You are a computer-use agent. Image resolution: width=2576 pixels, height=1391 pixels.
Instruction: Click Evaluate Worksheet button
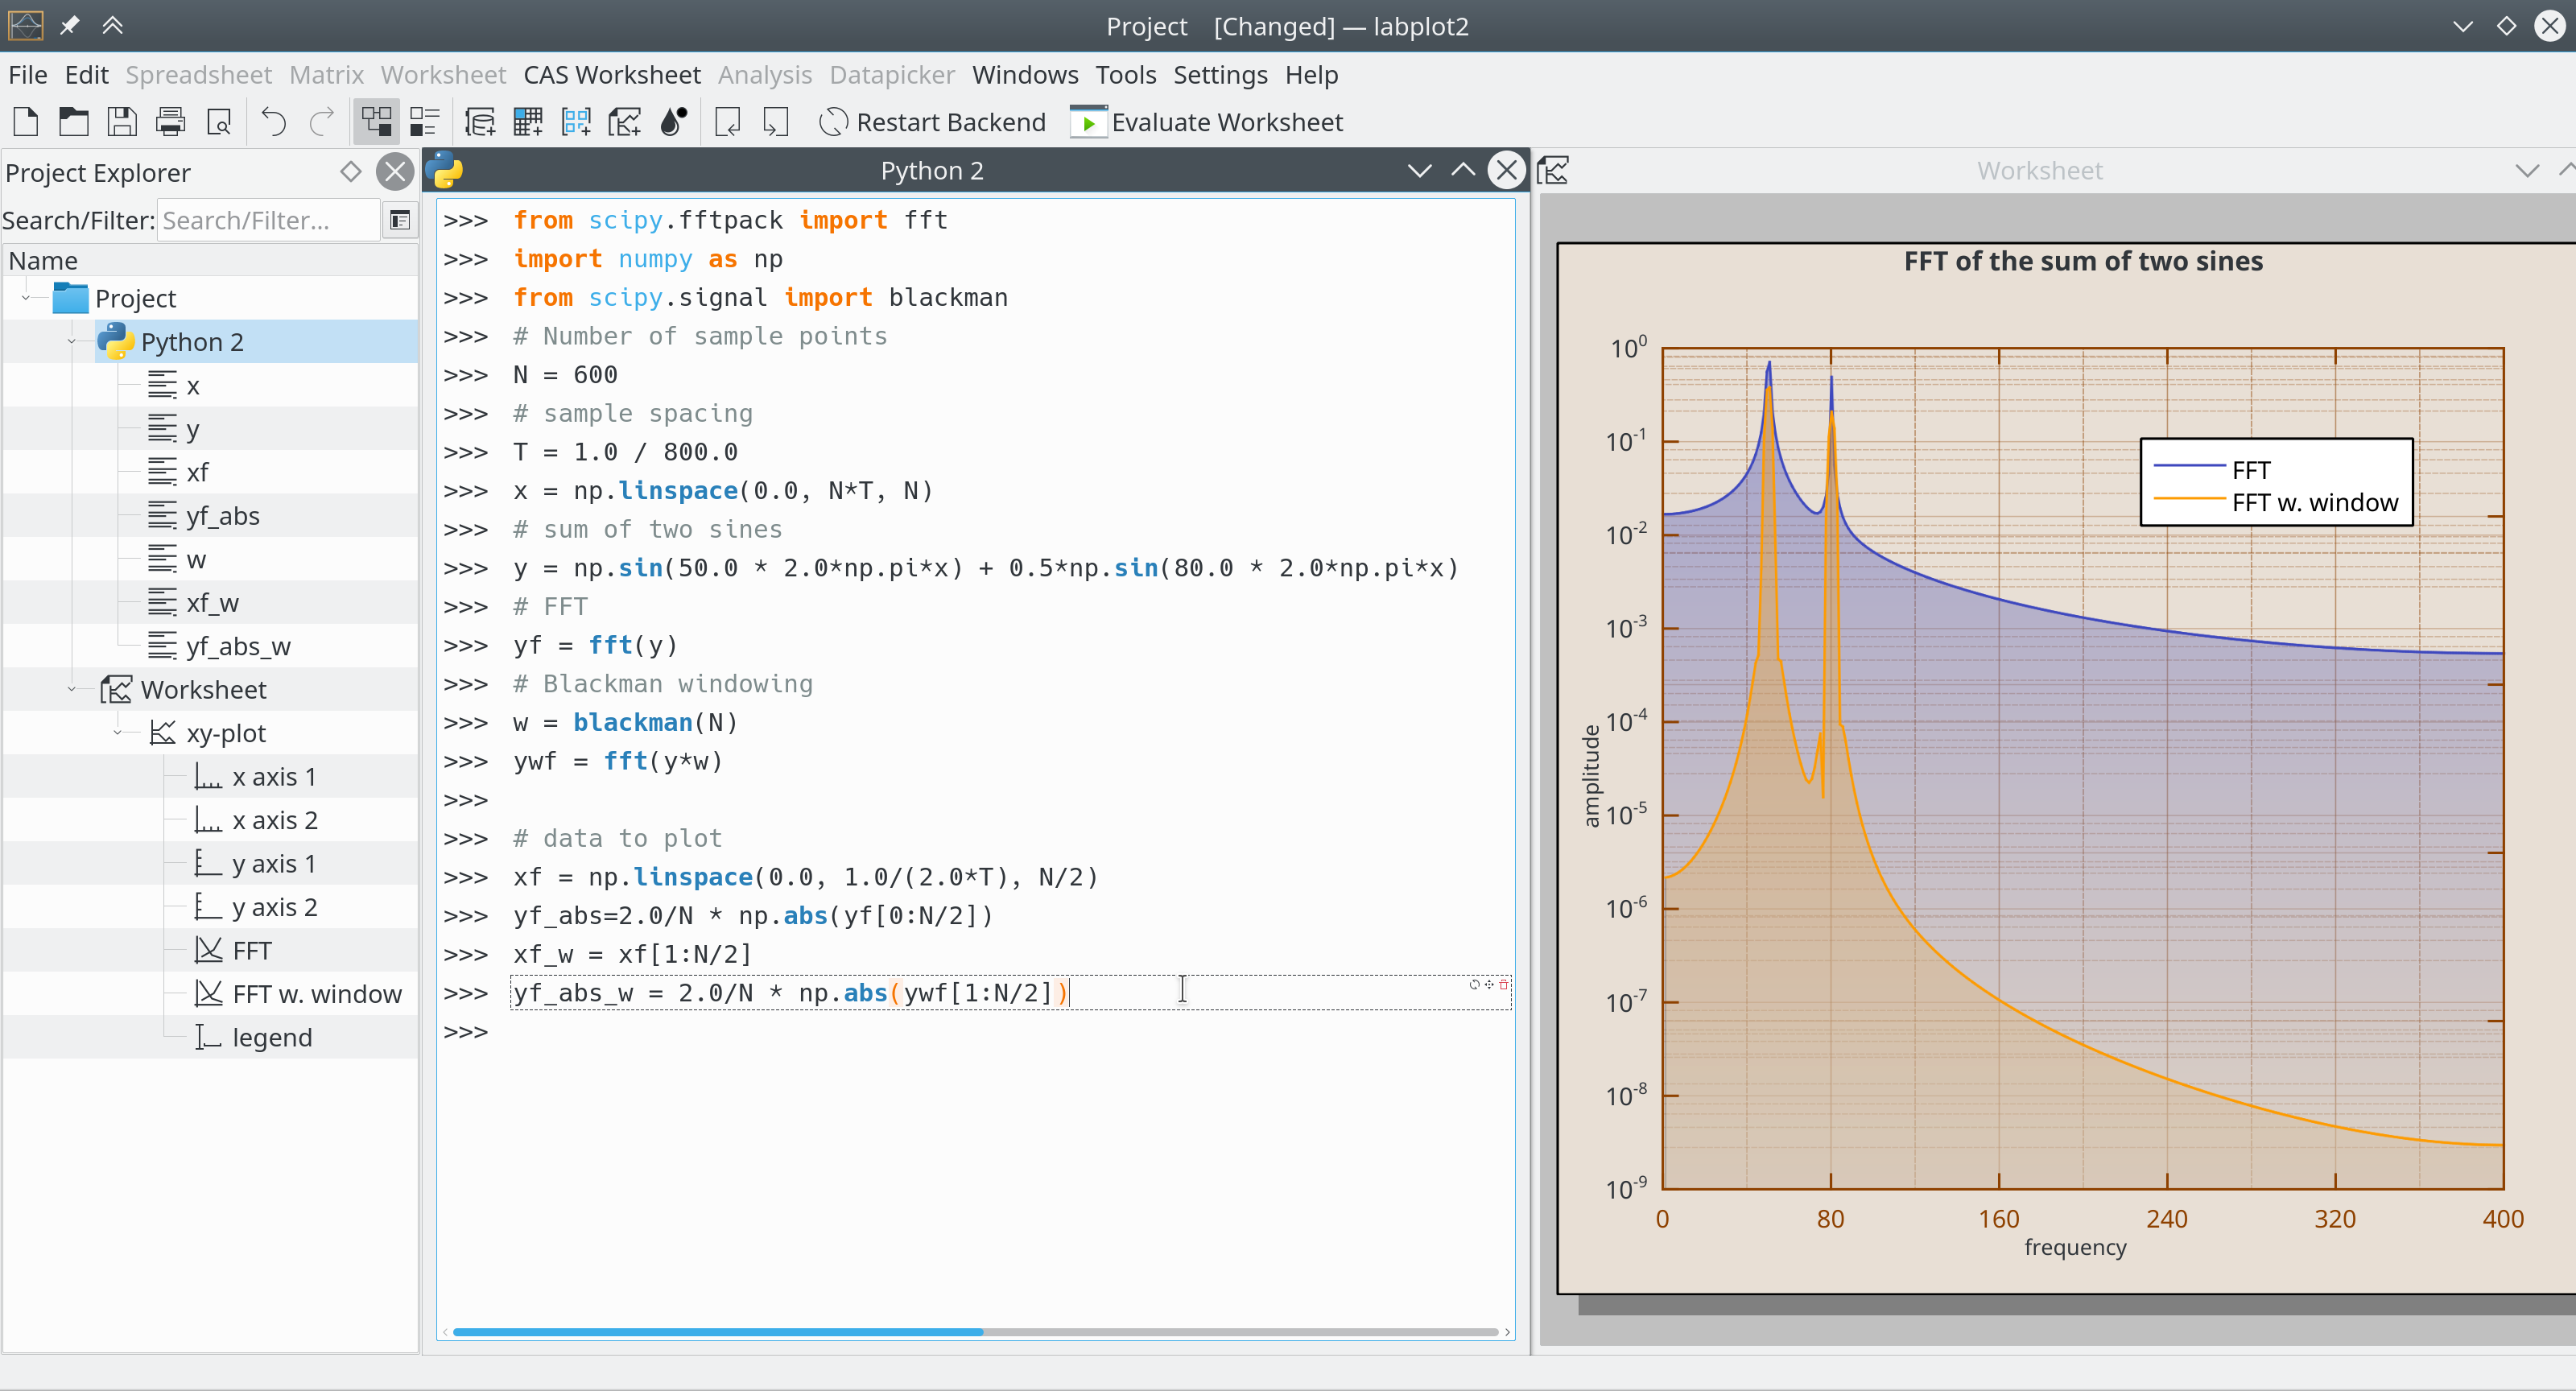point(1207,122)
